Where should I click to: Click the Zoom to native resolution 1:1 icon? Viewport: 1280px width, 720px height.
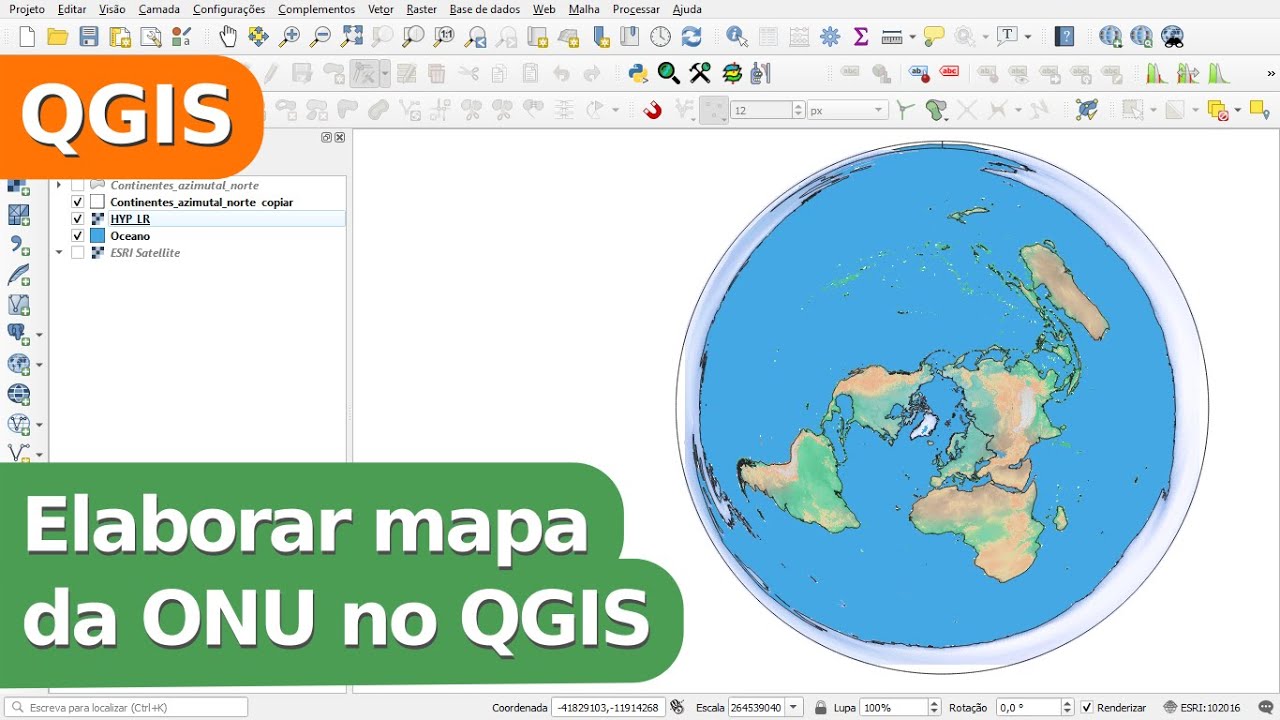445,37
